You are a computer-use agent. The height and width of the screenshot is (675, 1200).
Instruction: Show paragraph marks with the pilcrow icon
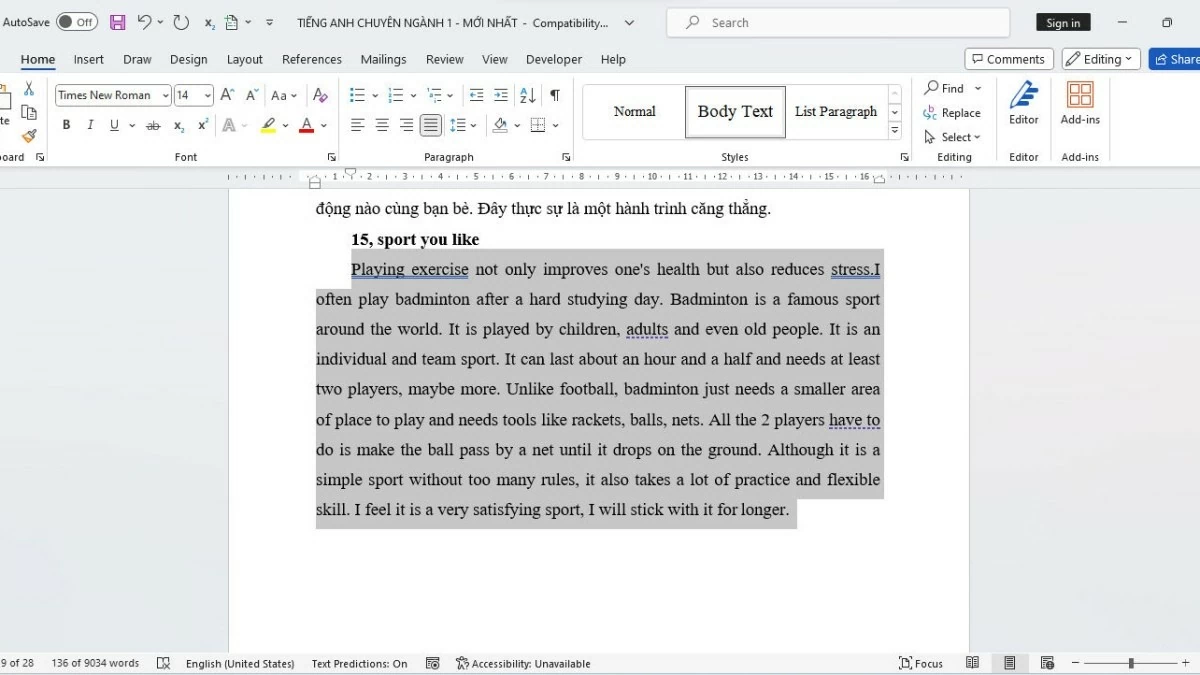(x=554, y=95)
